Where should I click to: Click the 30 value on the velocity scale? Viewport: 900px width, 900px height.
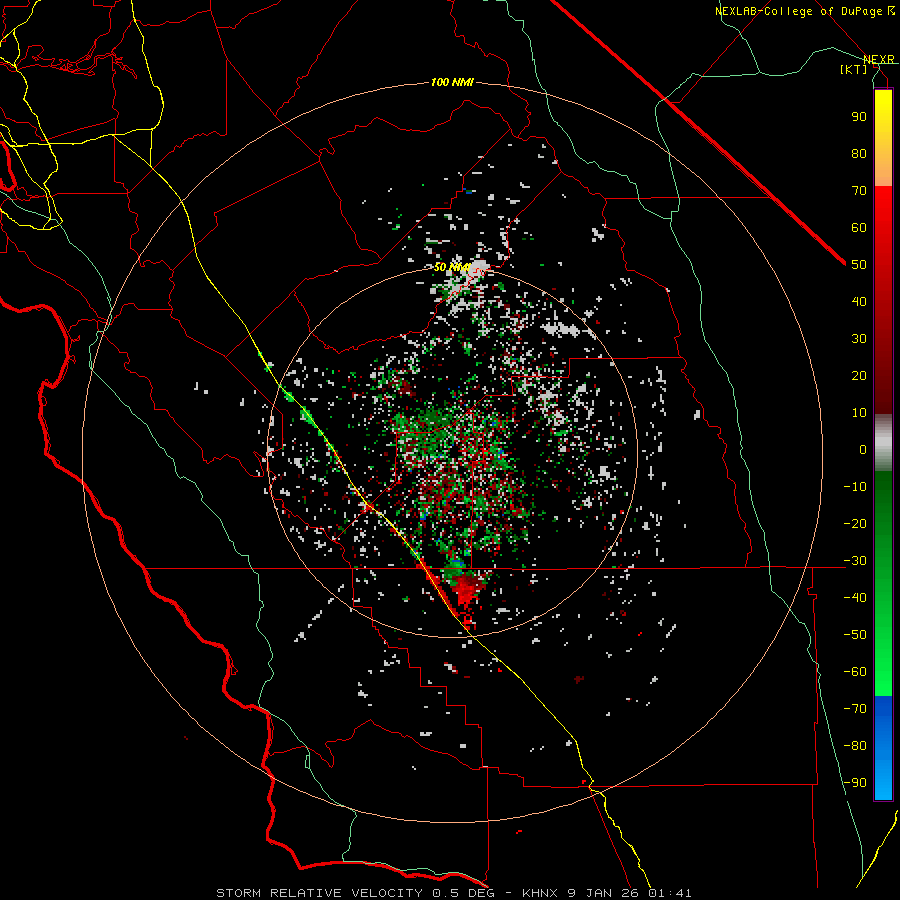point(859,339)
